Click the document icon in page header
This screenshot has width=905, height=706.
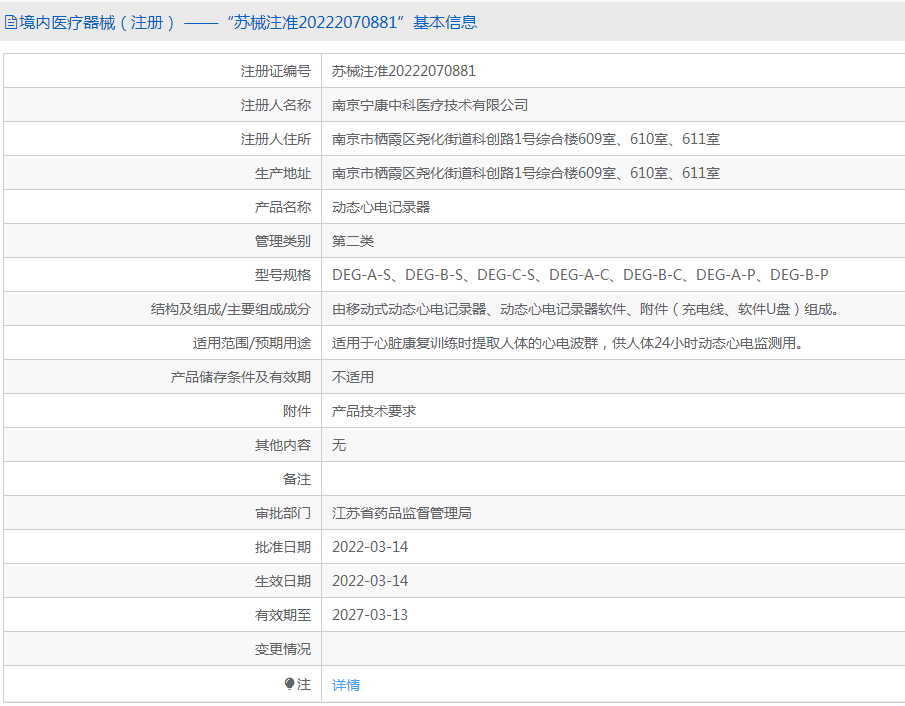pyautogui.click(x=10, y=23)
